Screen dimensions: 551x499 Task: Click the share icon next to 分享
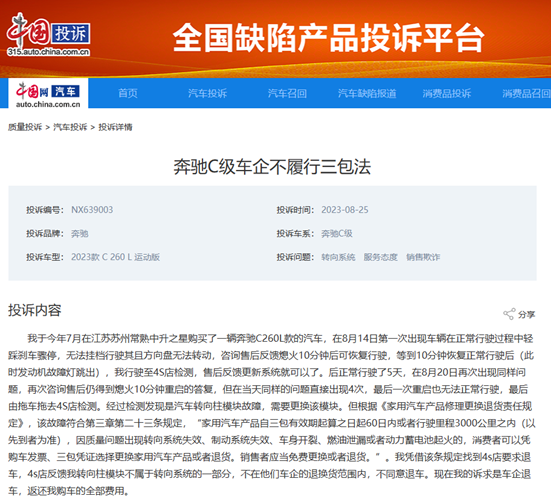[x=509, y=314]
